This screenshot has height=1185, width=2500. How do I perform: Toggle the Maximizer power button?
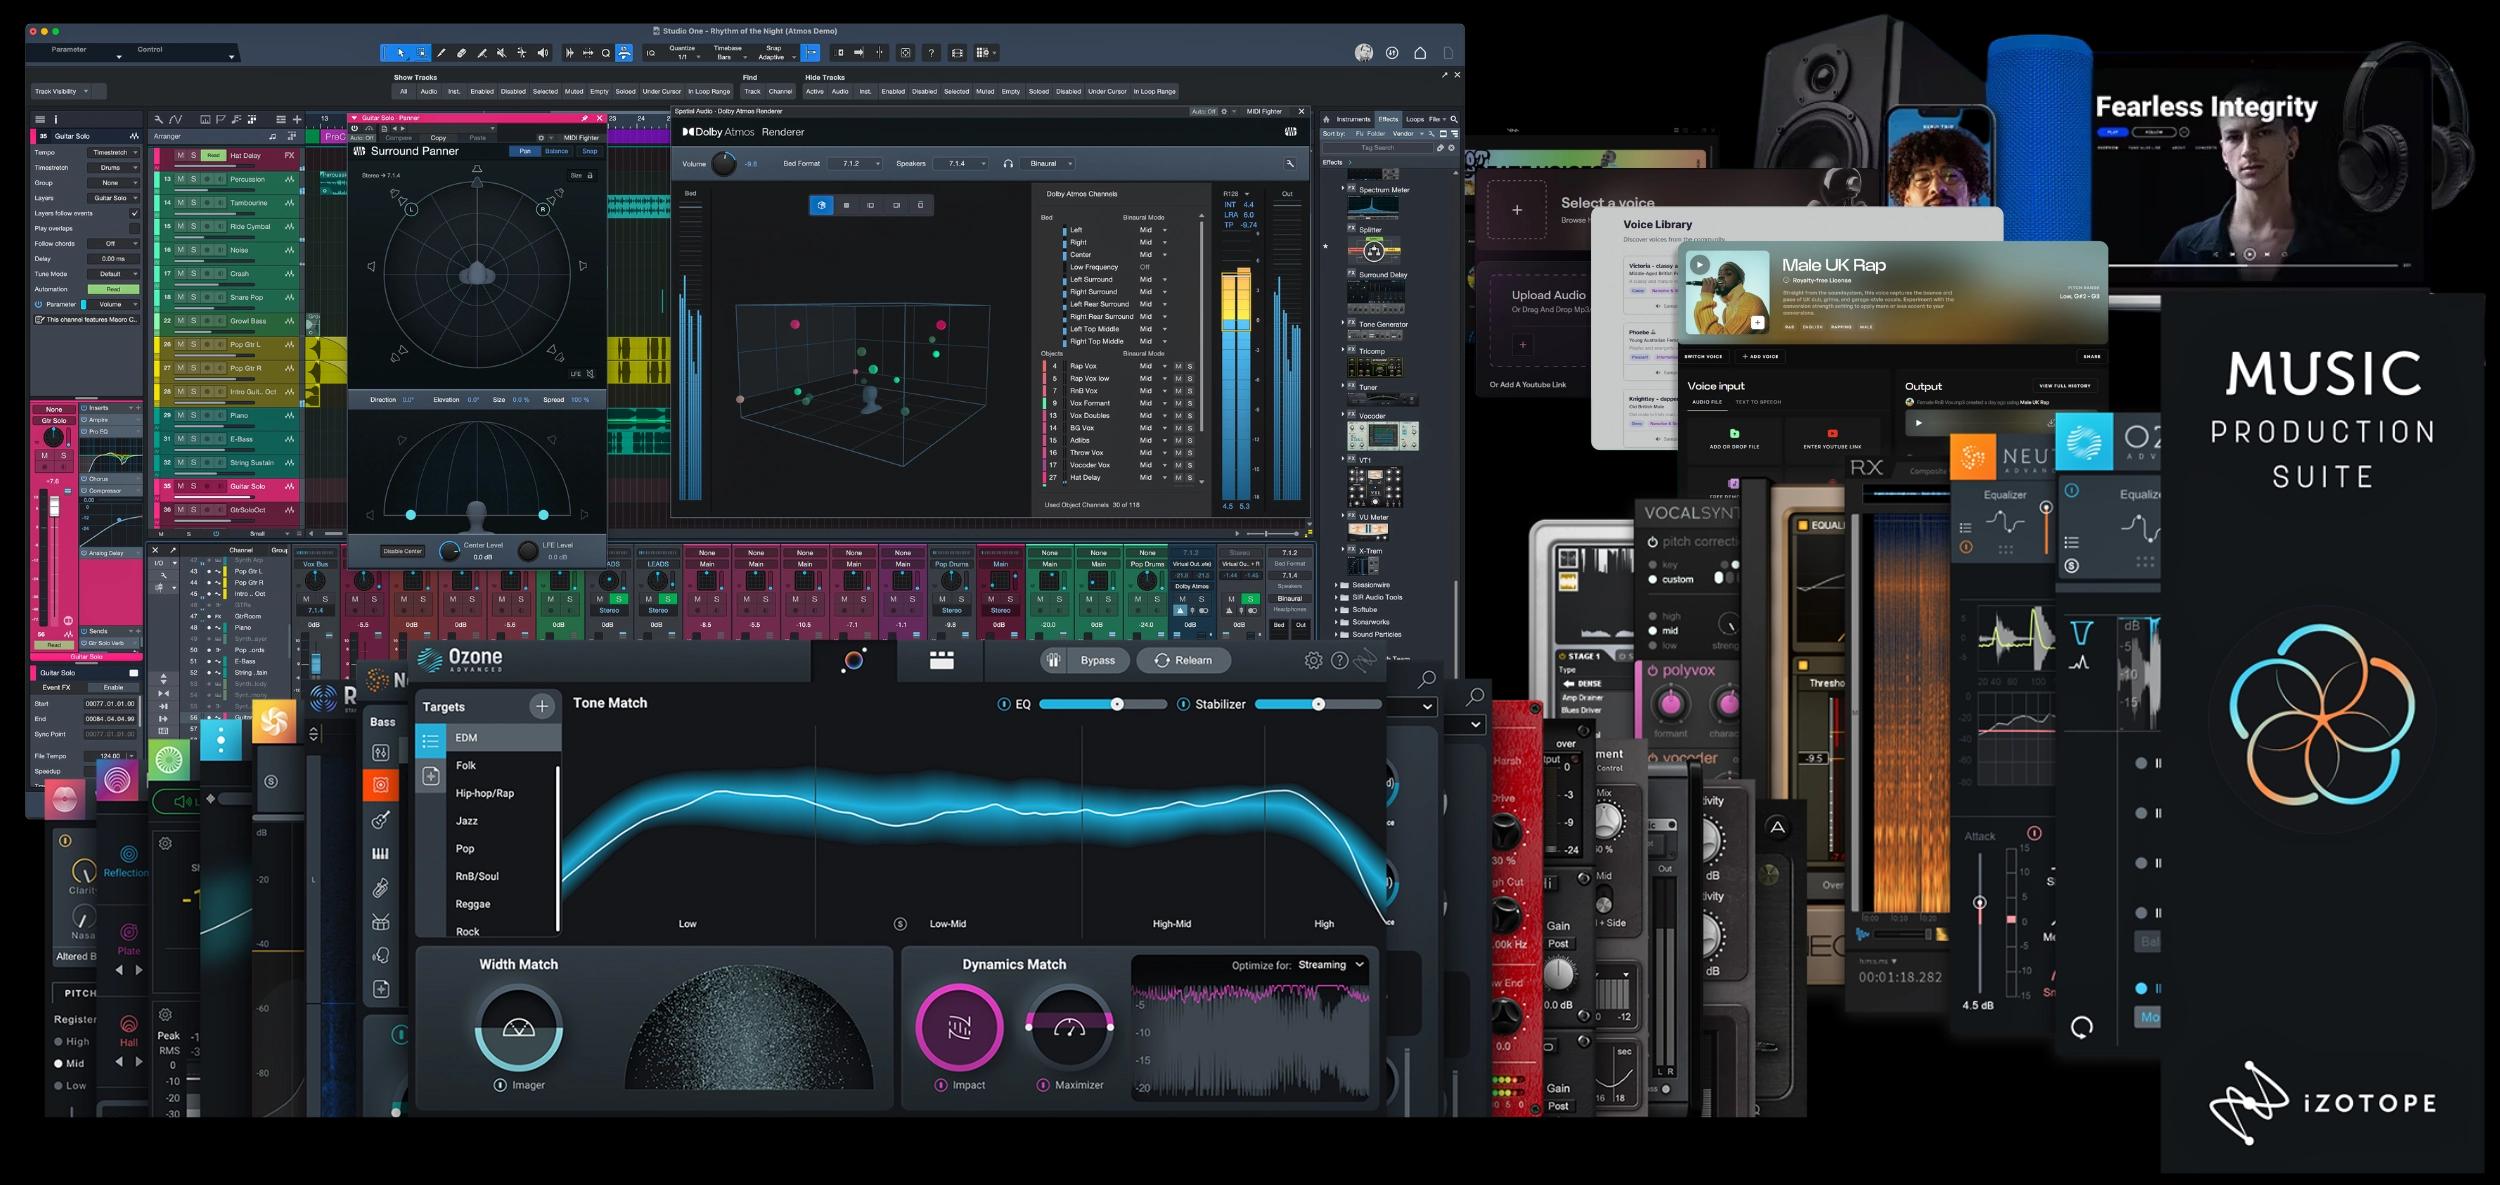[1043, 1085]
